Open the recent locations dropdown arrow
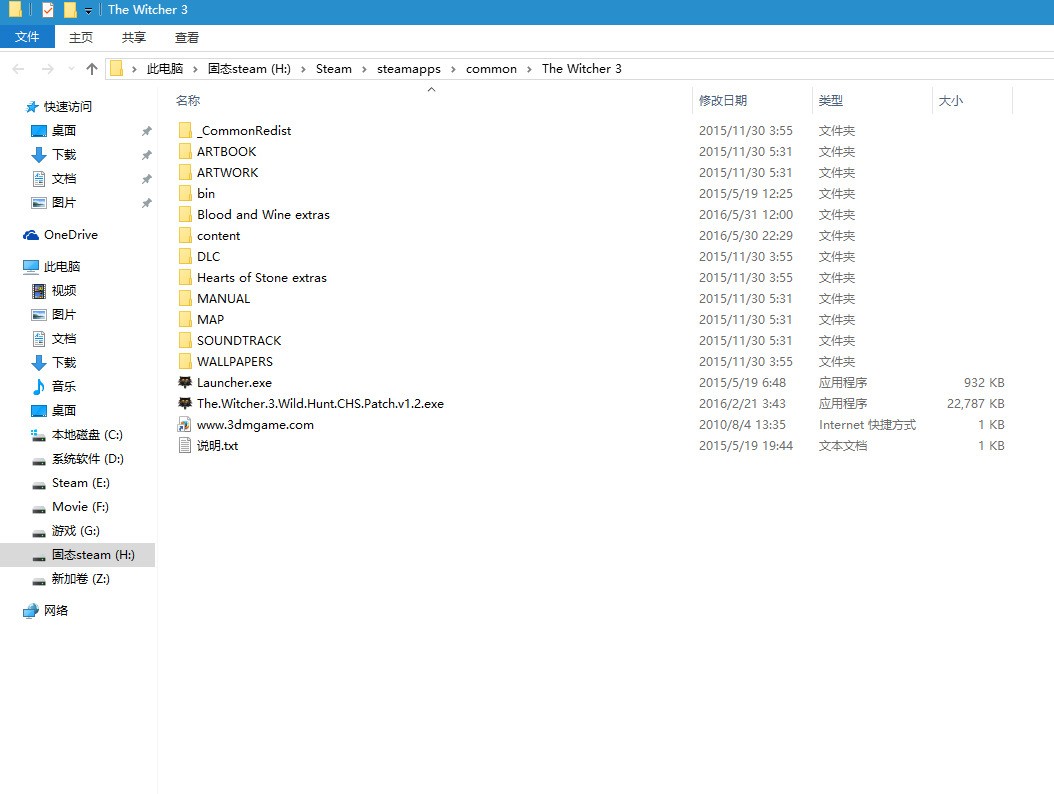Image resolution: width=1054 pixels, height=794 pixels. point(71,69)
